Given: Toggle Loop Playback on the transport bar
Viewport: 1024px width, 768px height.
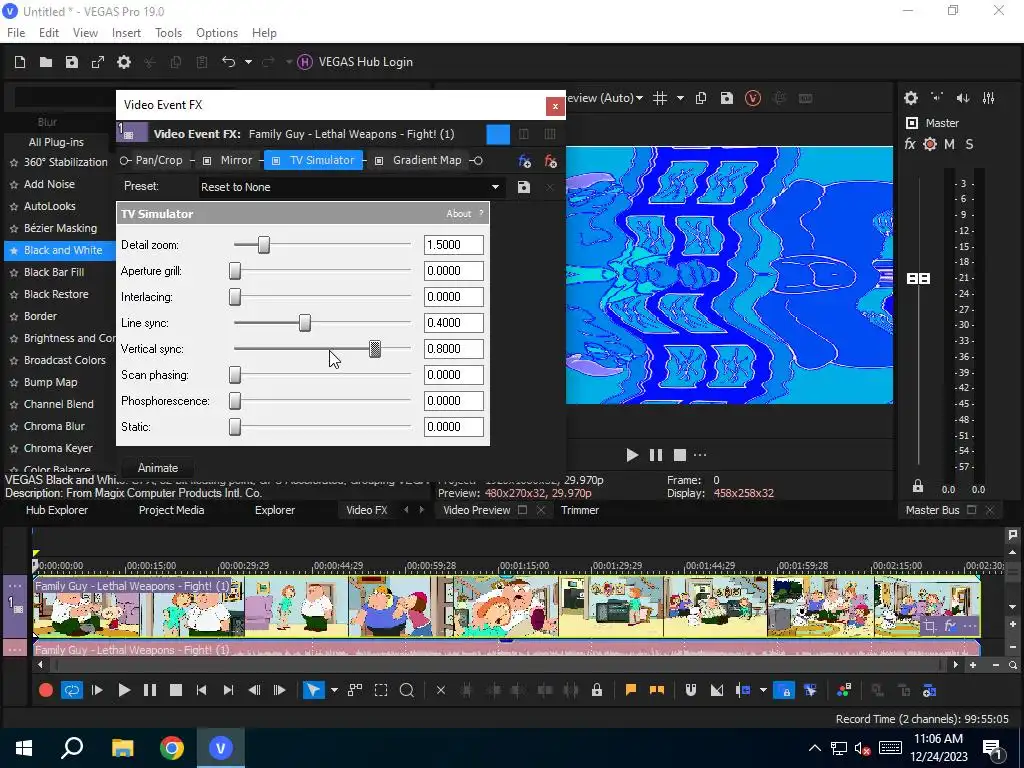Looking at the screenshot, I should click(x=72, y=690).
